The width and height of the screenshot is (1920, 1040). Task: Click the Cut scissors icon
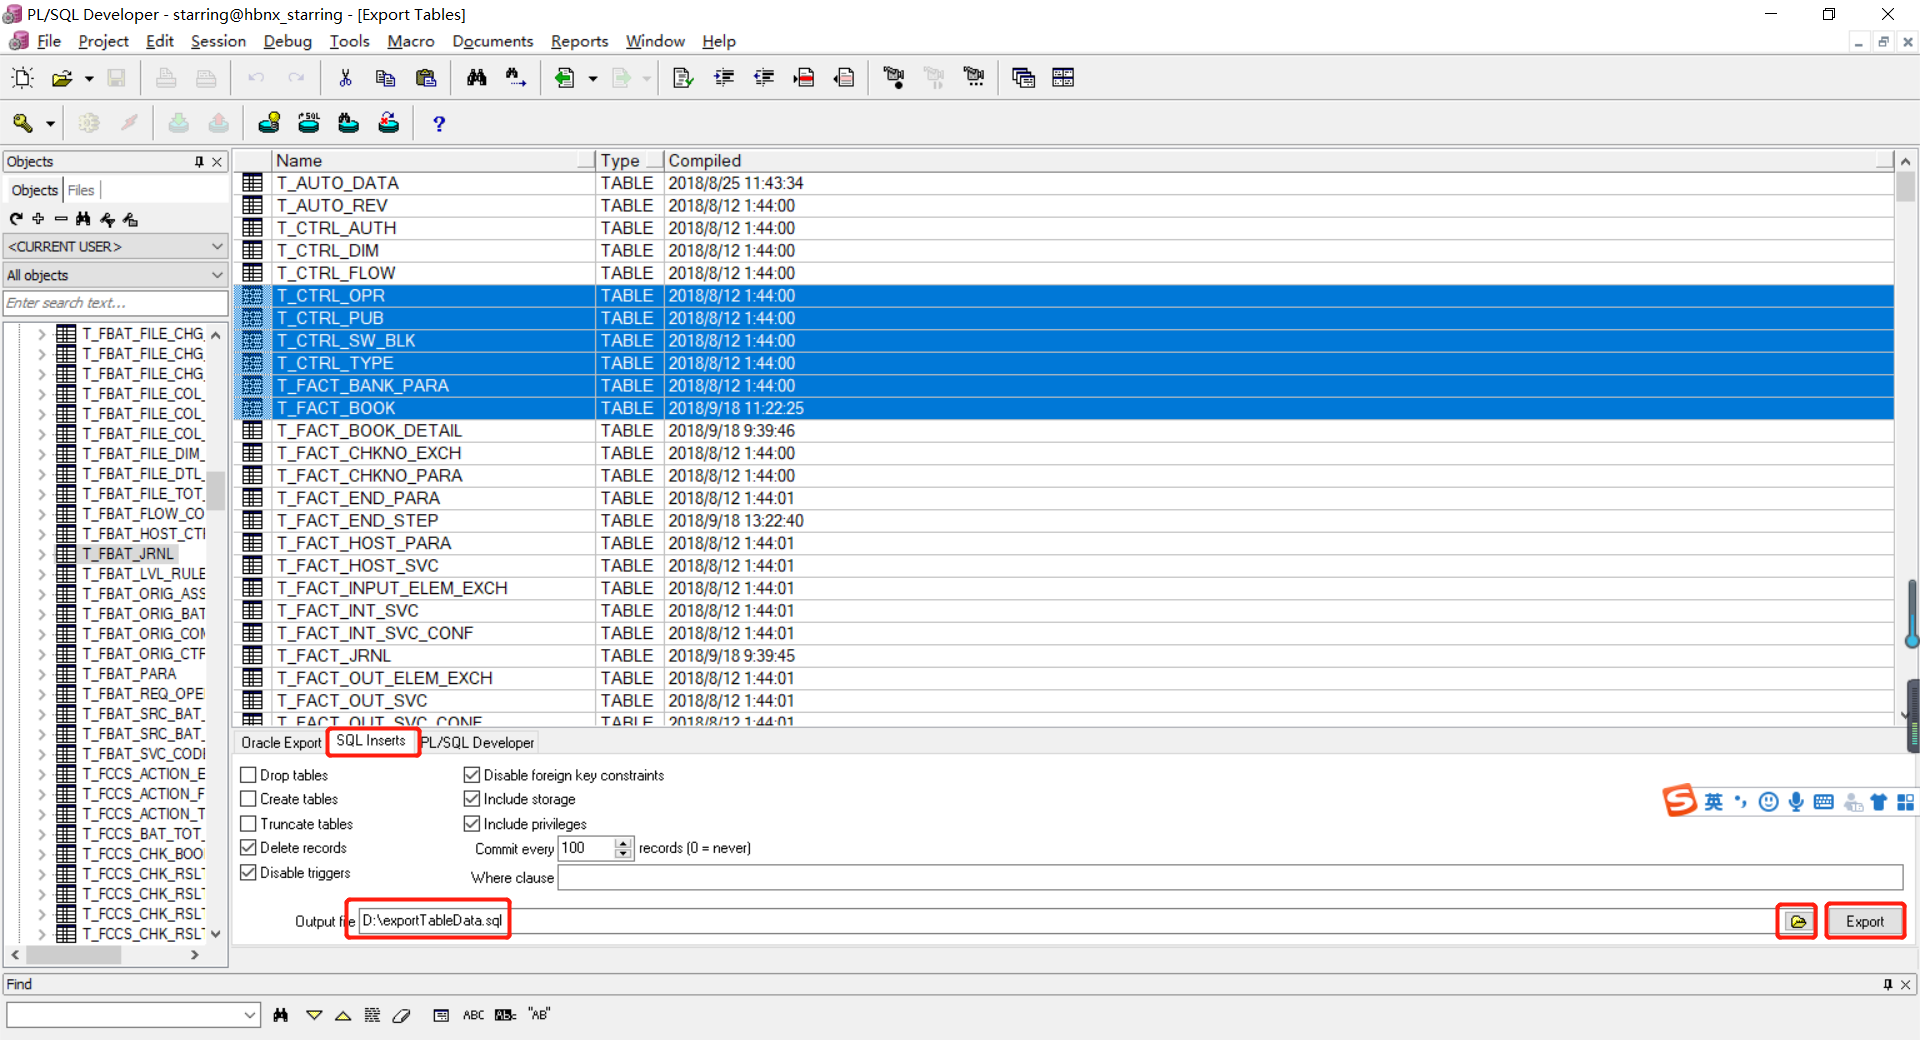[x=345, y=78]
